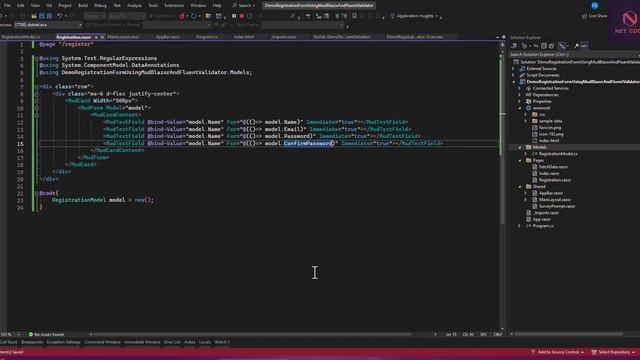Expand the Dependencies node
Image resolution: width=640 pixels, height=360 pixels.
pyautogui.click(x=520, y=95)
